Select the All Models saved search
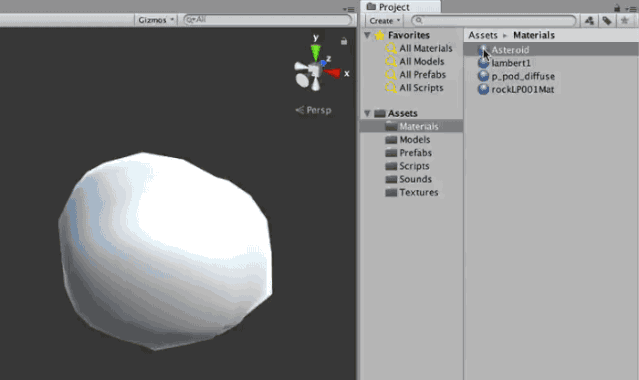This screenshot has width=639, height=380. tap(422, 61)
